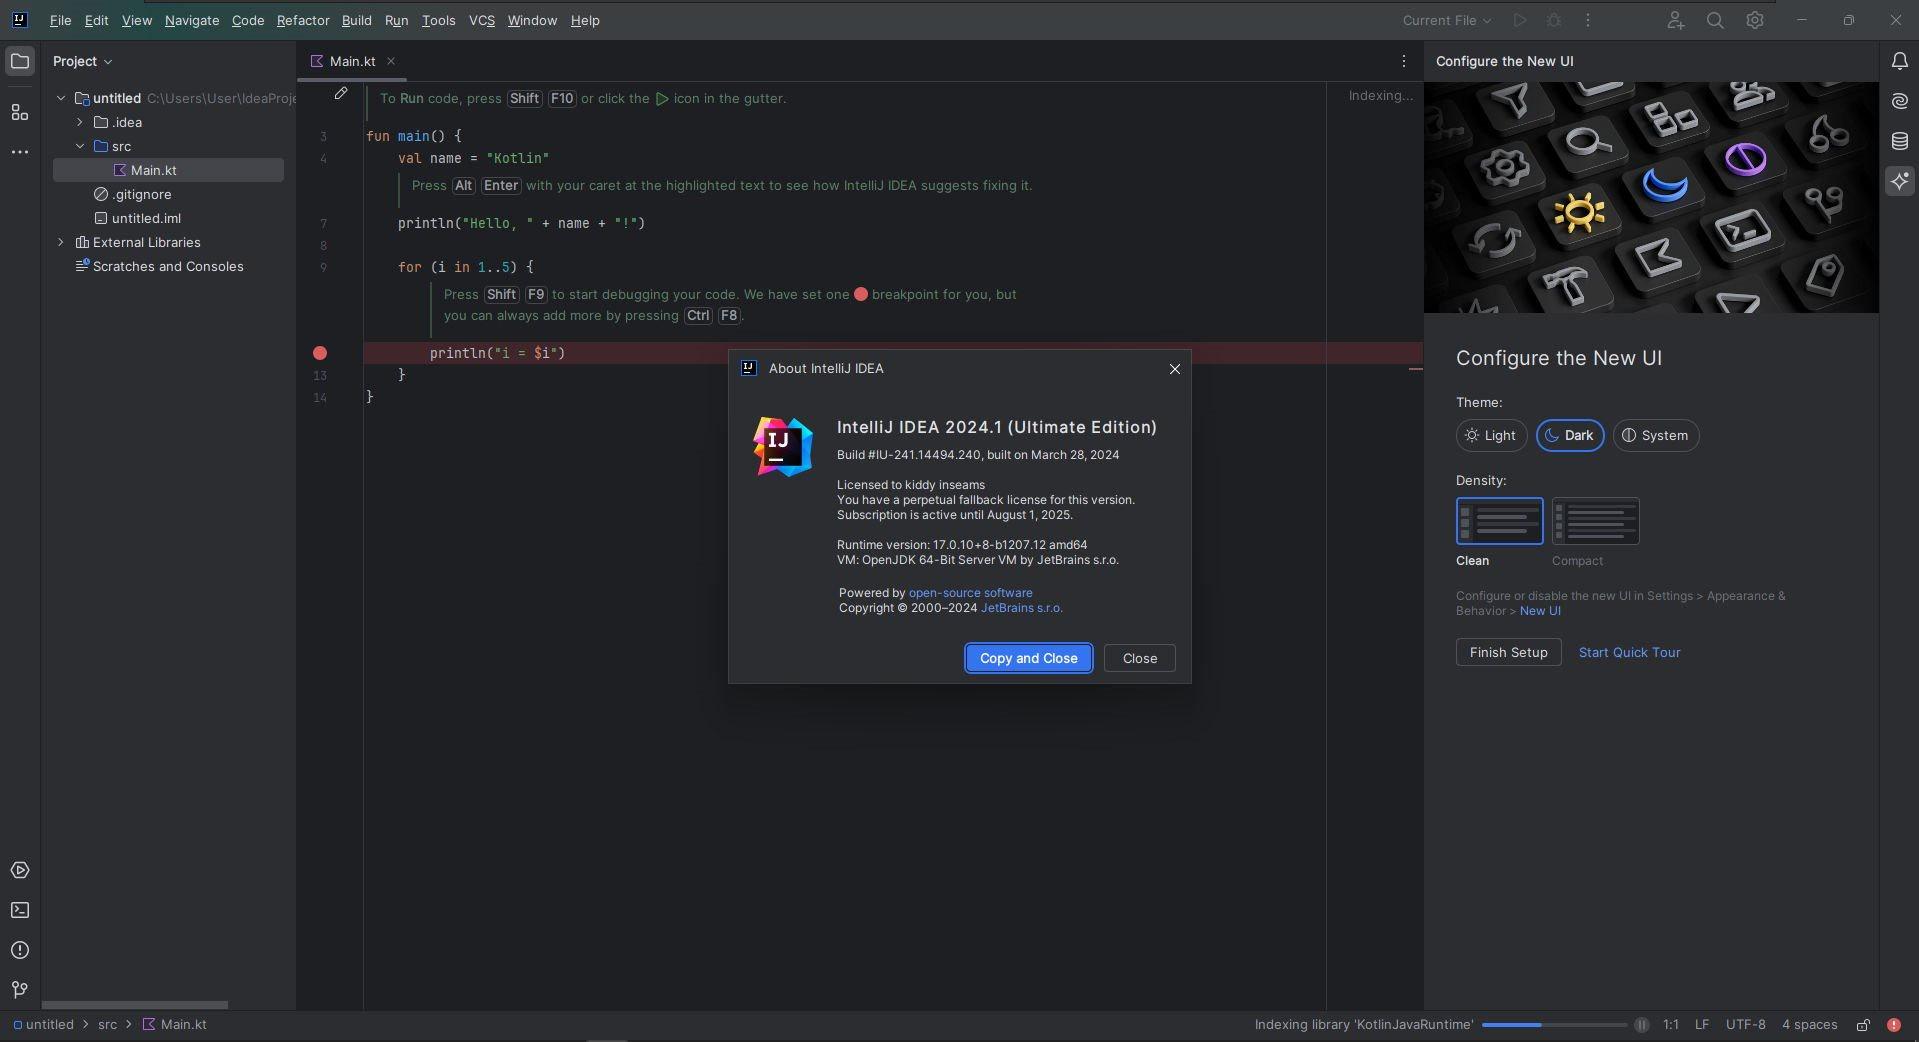The height and width of the screenshot is (1042, 1919).
Task: Open the Refactor menu
Action: [x=303, y=20]
